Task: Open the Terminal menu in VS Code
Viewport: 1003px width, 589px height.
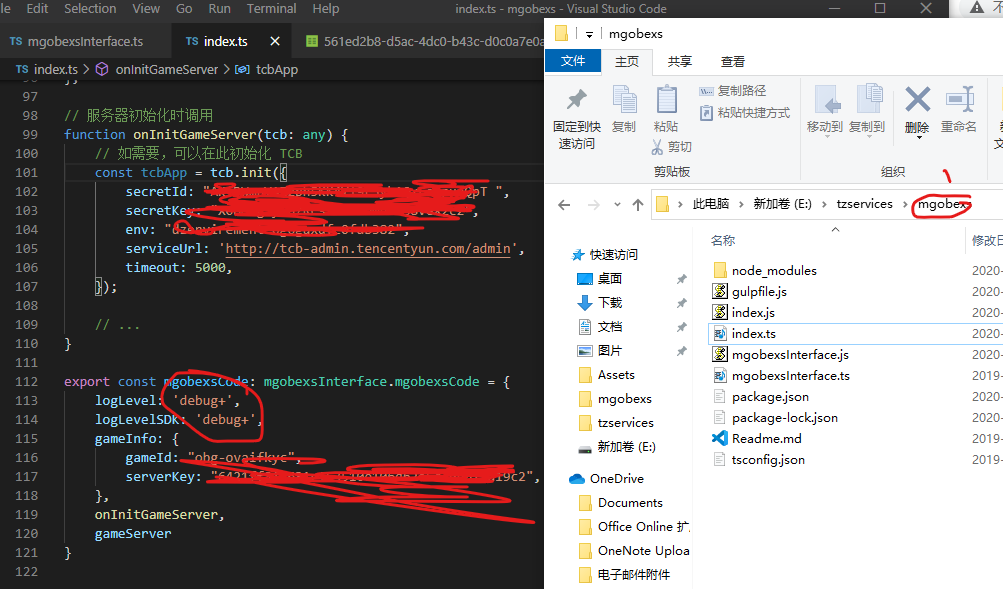Action: click(x=271, y=8)
